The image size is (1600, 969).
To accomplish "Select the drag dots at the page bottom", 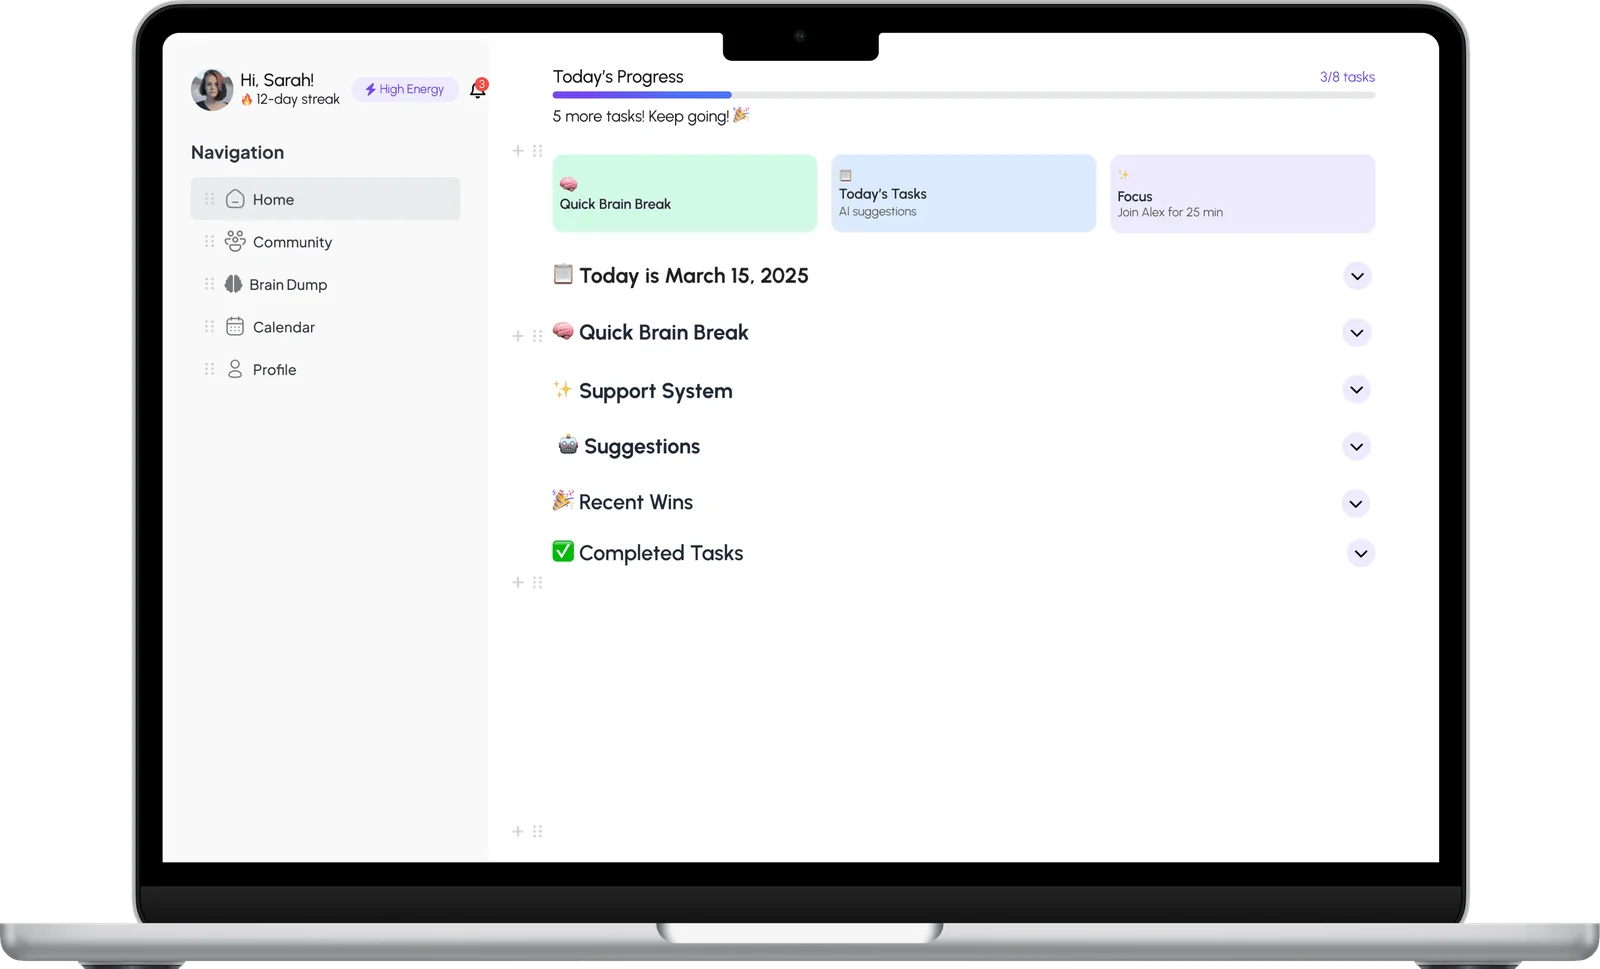I will pyautogui.click(x=537, y=831).
